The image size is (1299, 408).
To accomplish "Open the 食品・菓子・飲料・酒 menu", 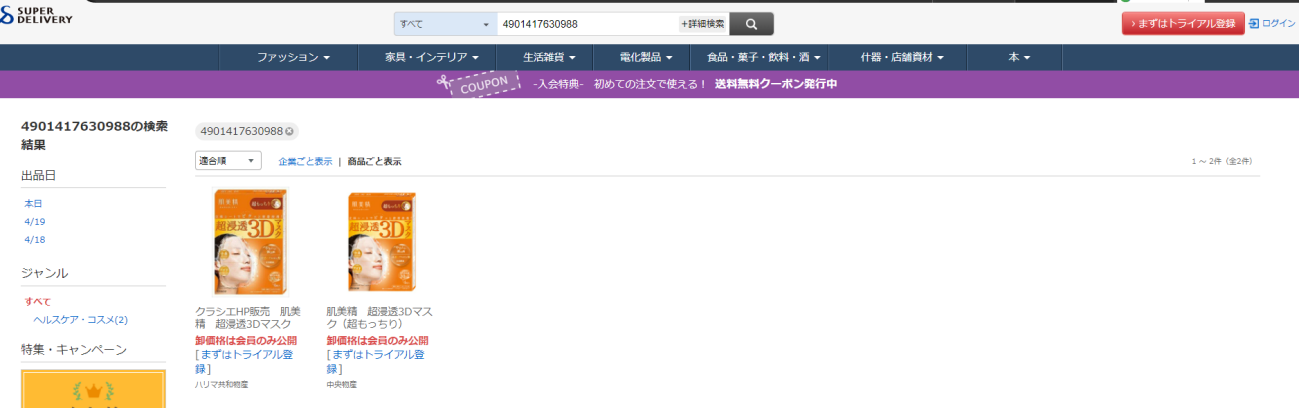I will click(x=763, y=58).
